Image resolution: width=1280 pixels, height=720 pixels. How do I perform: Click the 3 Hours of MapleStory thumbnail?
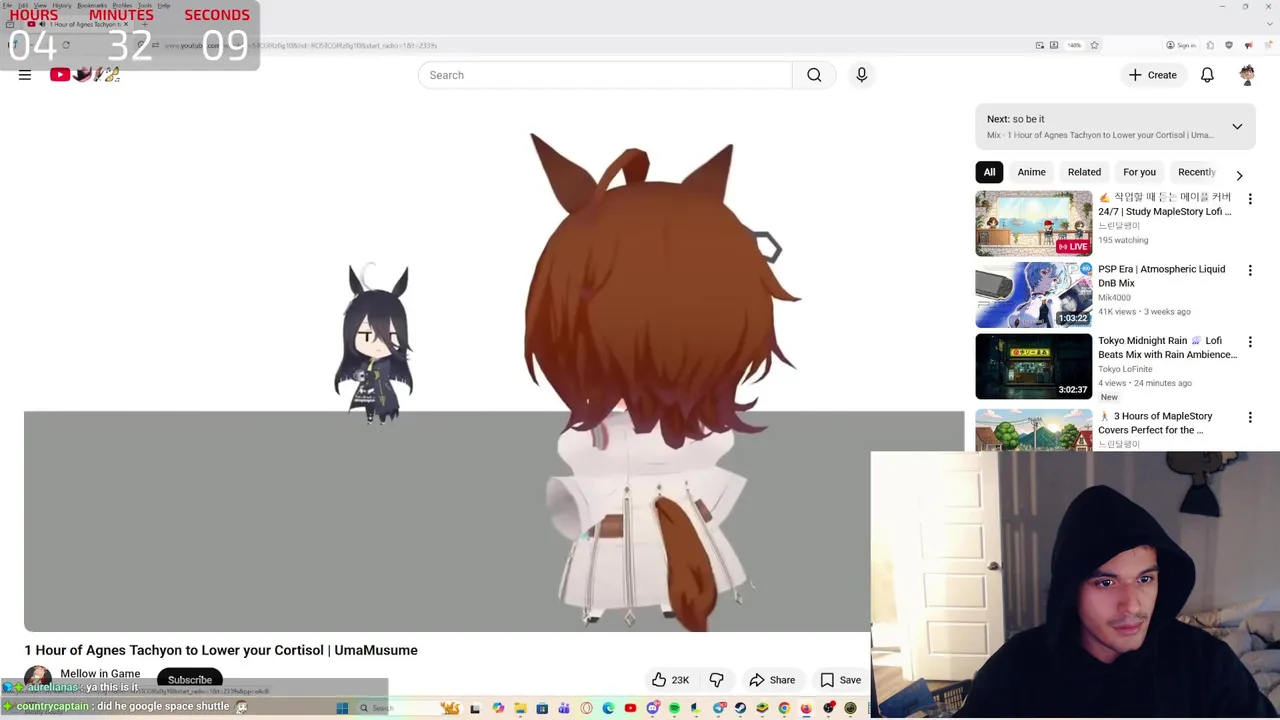click(x=1034, y=430)
